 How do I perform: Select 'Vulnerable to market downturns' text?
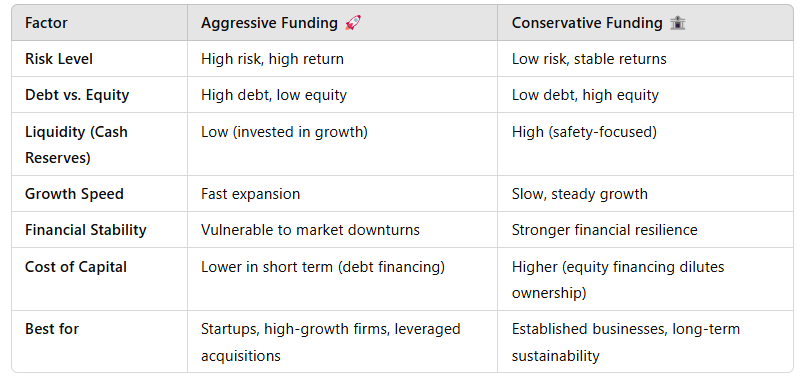pyautogui.click(x=310, y=230)
